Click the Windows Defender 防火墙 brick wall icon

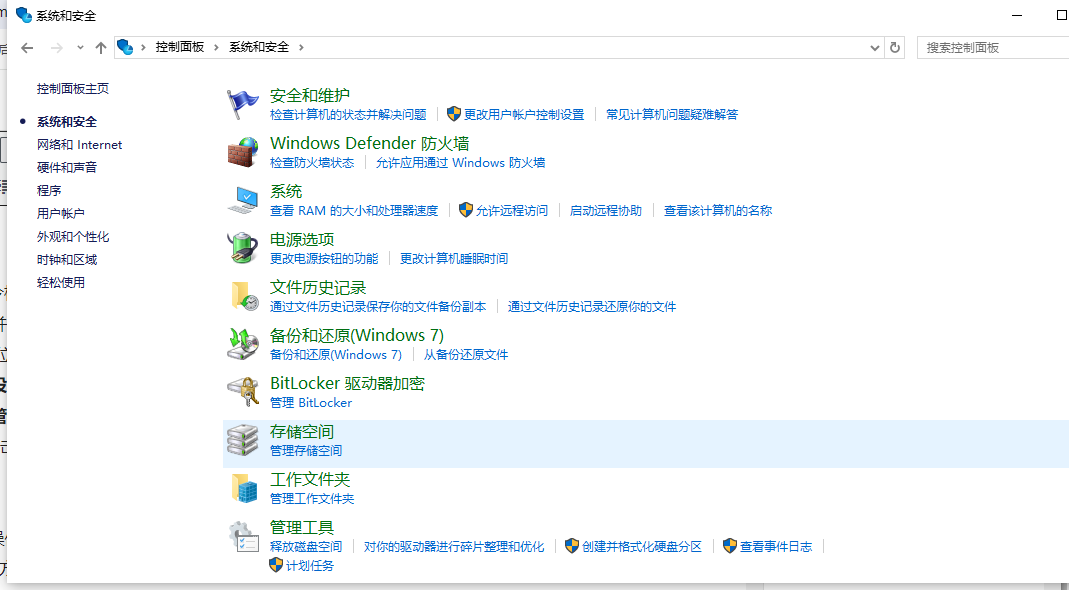point(242,151)
